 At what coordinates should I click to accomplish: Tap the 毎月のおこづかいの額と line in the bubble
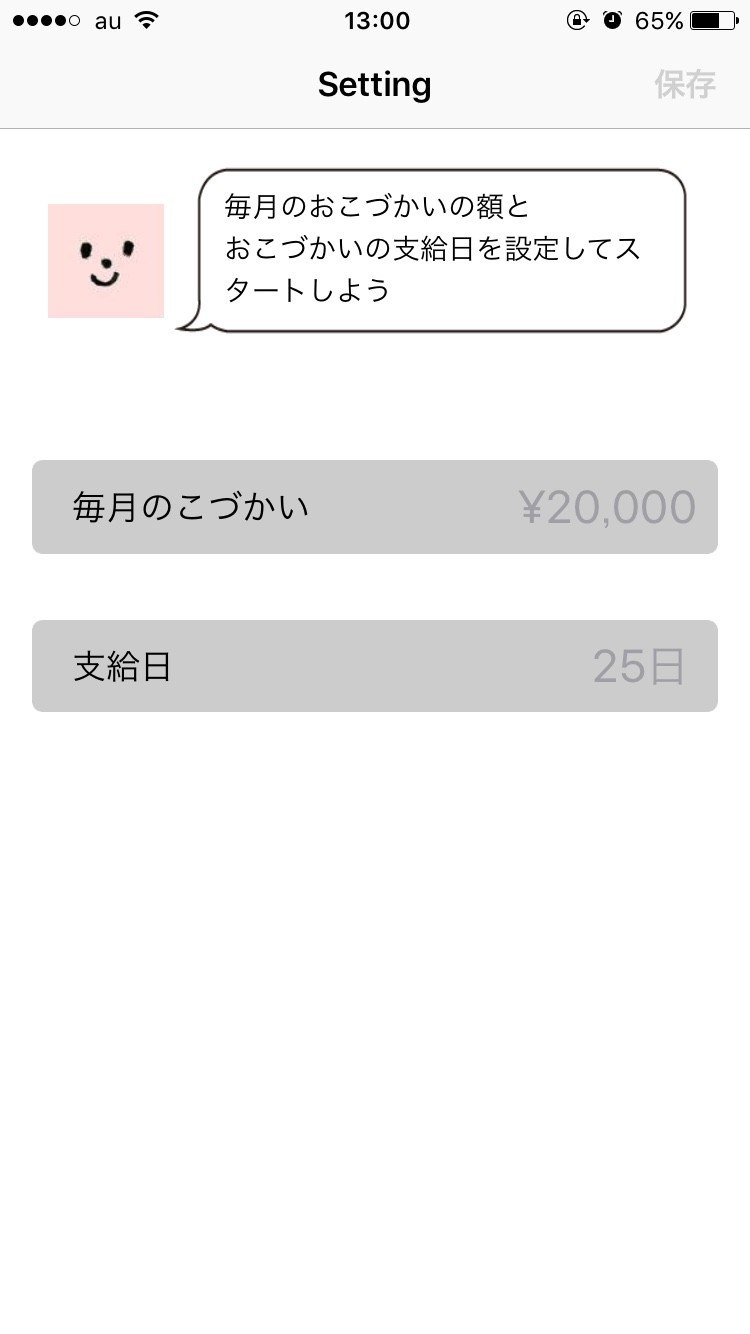coord(377,207)
